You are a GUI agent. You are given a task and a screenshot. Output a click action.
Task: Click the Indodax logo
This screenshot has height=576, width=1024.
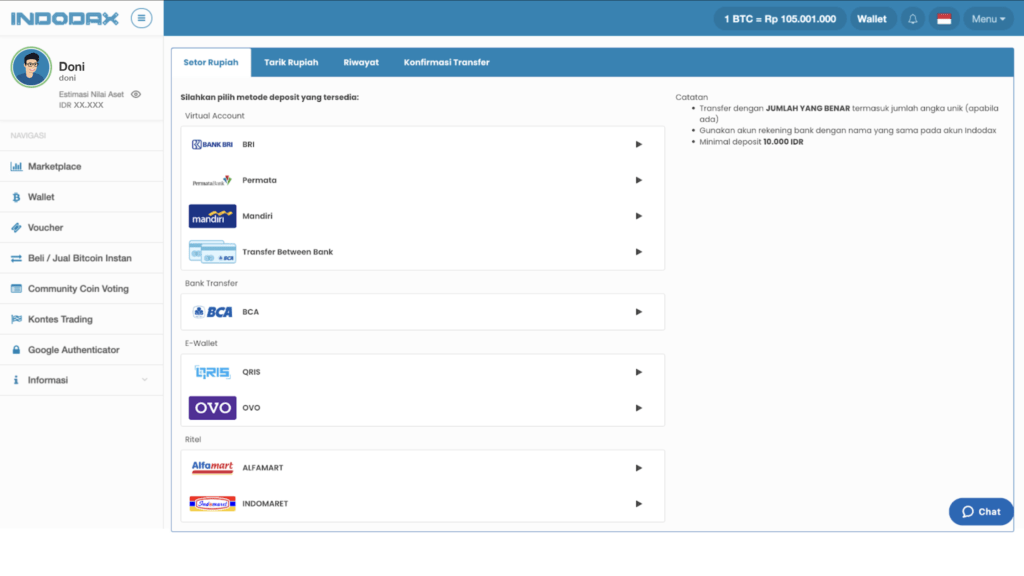coord(64,18)
